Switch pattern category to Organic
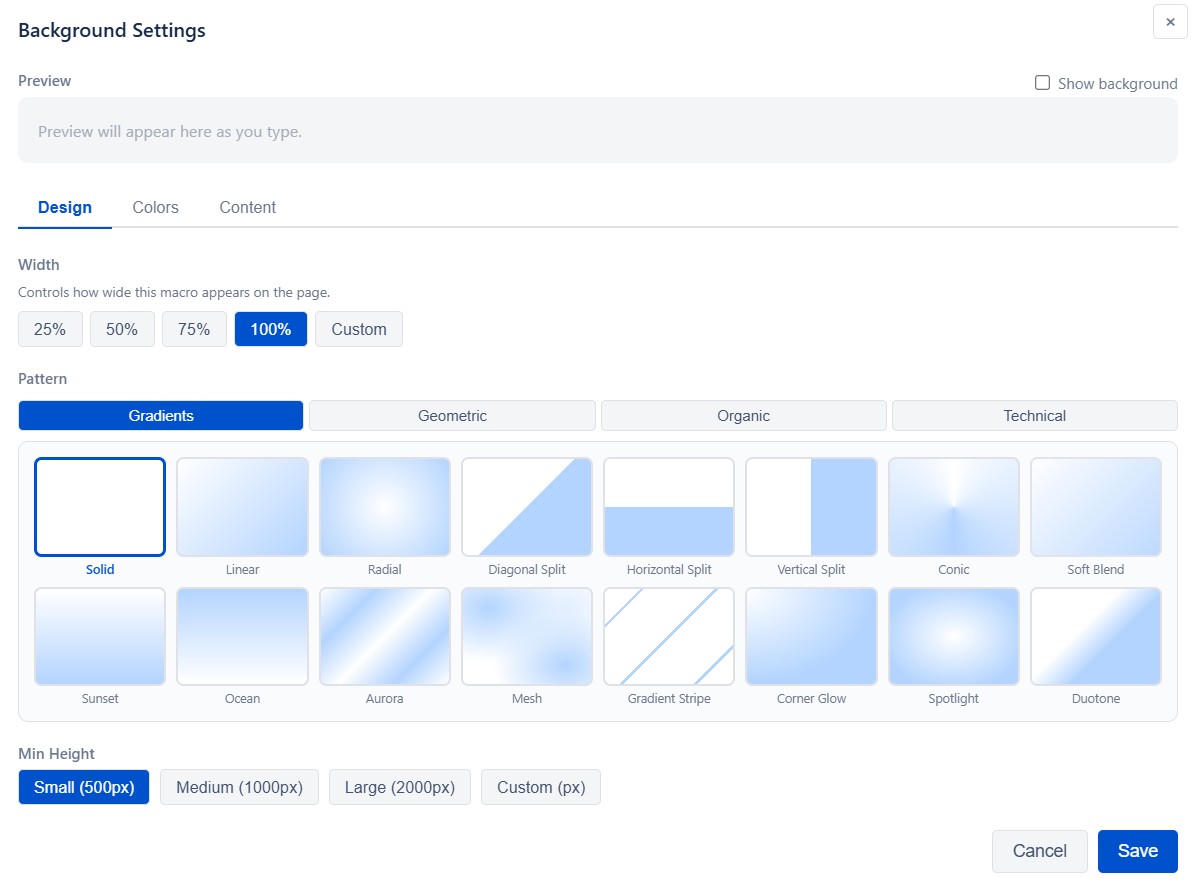Image resolution: width=1197 pixels, height=882 pixels. click(743, 415)
